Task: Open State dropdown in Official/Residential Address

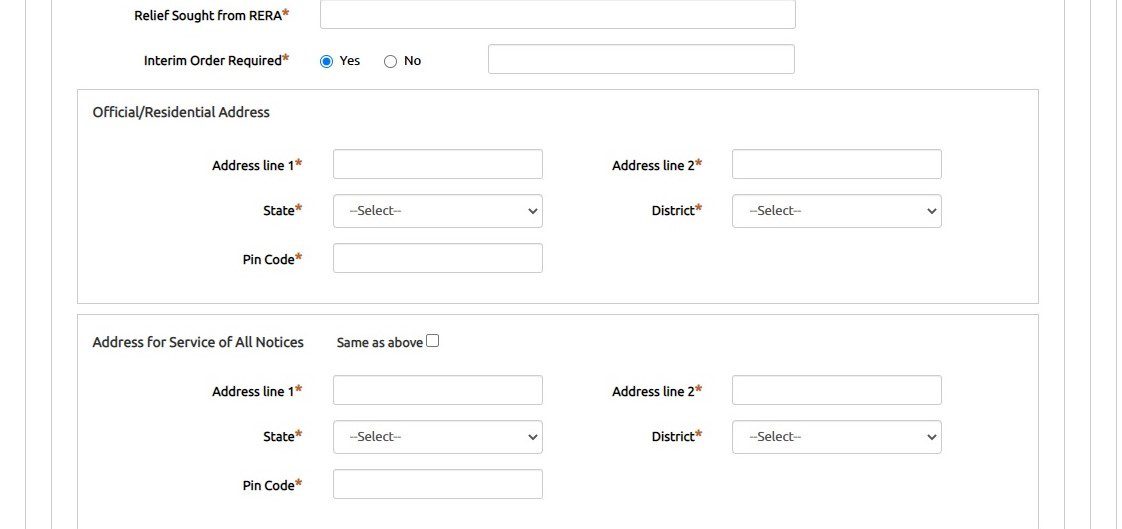Action: click(437, 211)
